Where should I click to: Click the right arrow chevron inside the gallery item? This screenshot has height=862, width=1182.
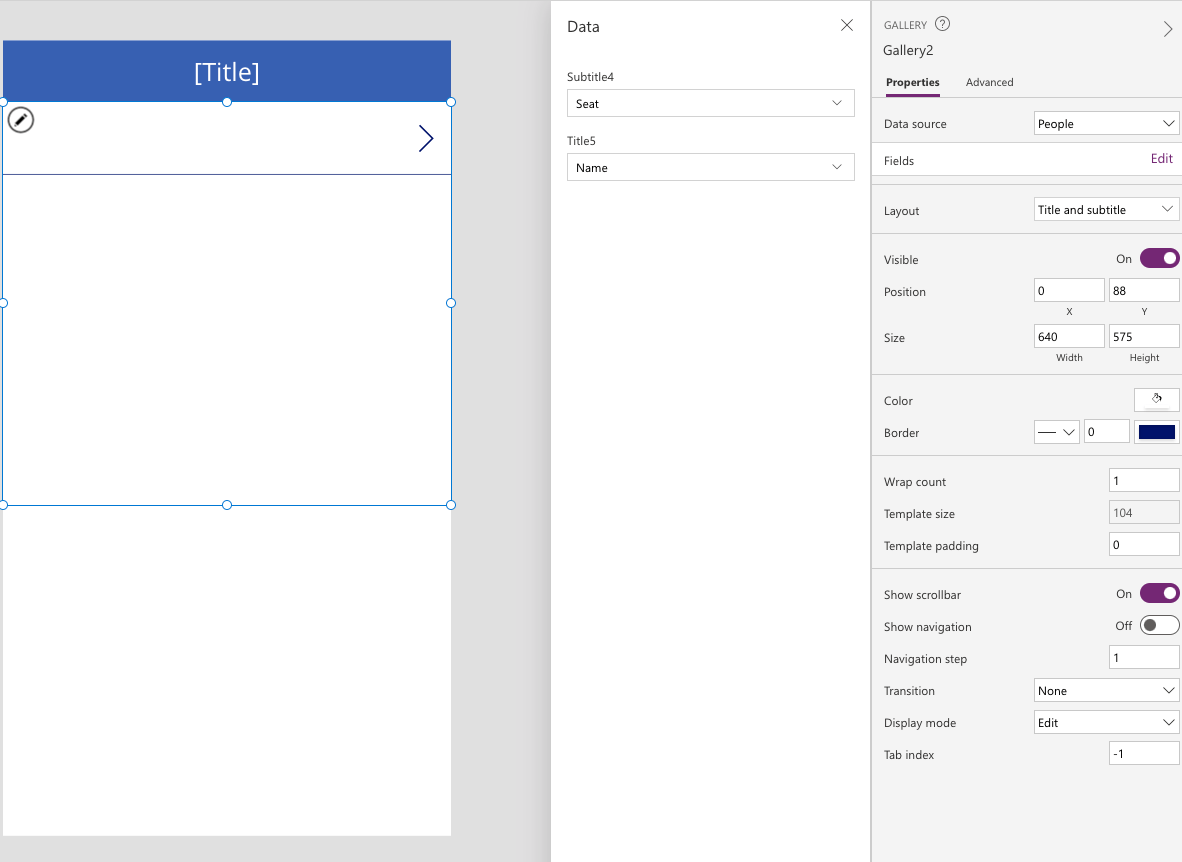tap(427, 139)
